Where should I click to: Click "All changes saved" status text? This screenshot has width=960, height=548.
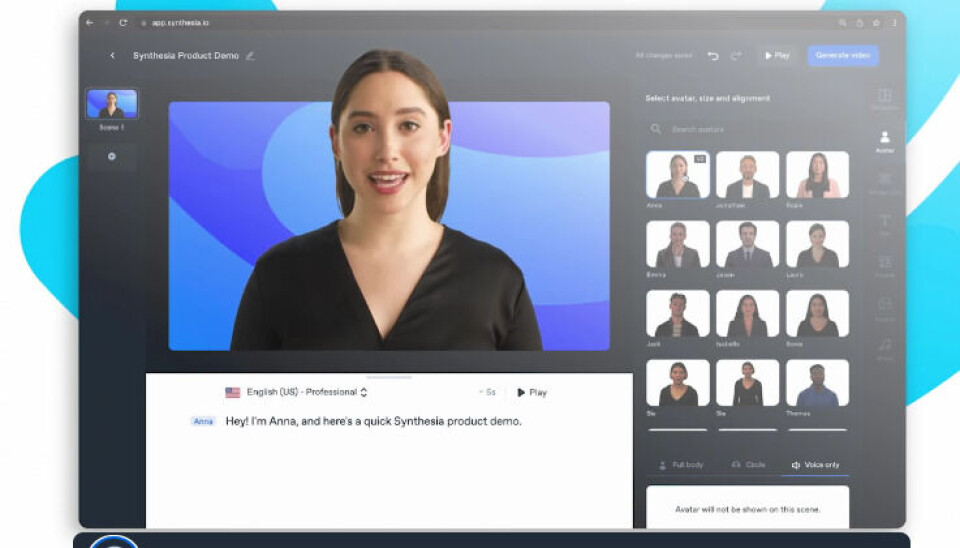664,56
